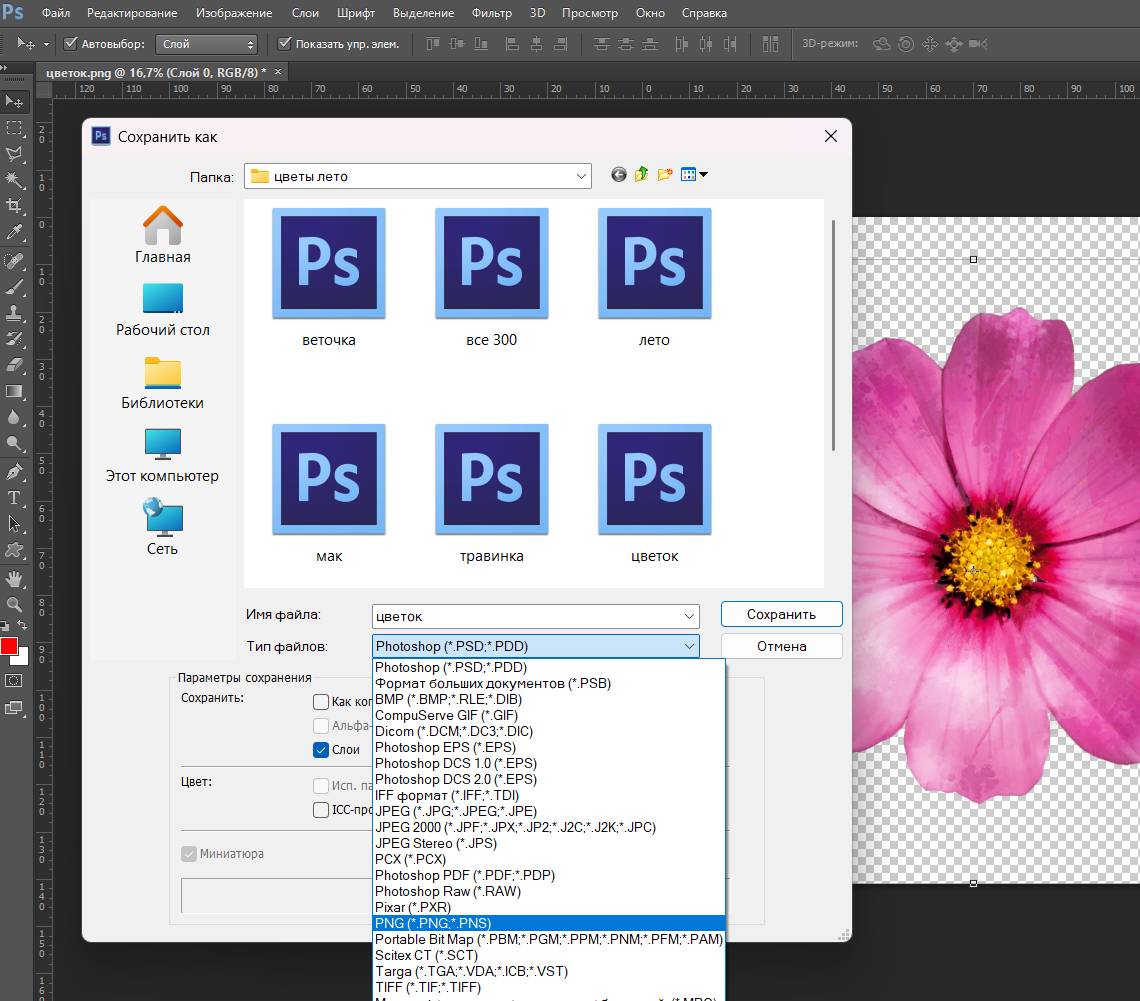Viewport: 1140px width, 1001px height.
Task: Open the Фильтр menu
Action: click(x=490, y=13)
